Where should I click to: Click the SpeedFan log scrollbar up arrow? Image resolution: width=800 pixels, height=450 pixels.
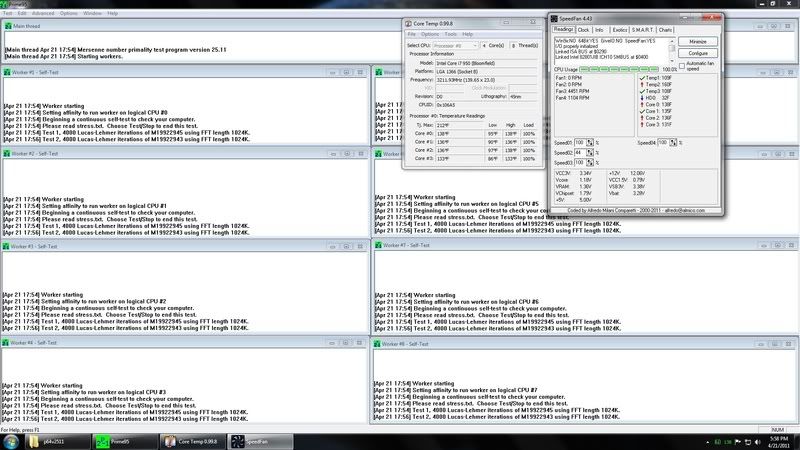[x=672, y=41]
